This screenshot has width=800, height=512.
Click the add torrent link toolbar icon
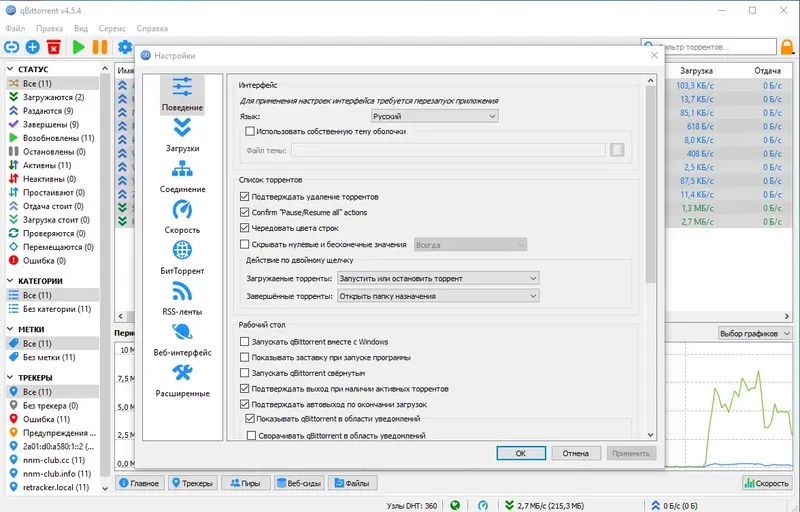tap(11, 47)
